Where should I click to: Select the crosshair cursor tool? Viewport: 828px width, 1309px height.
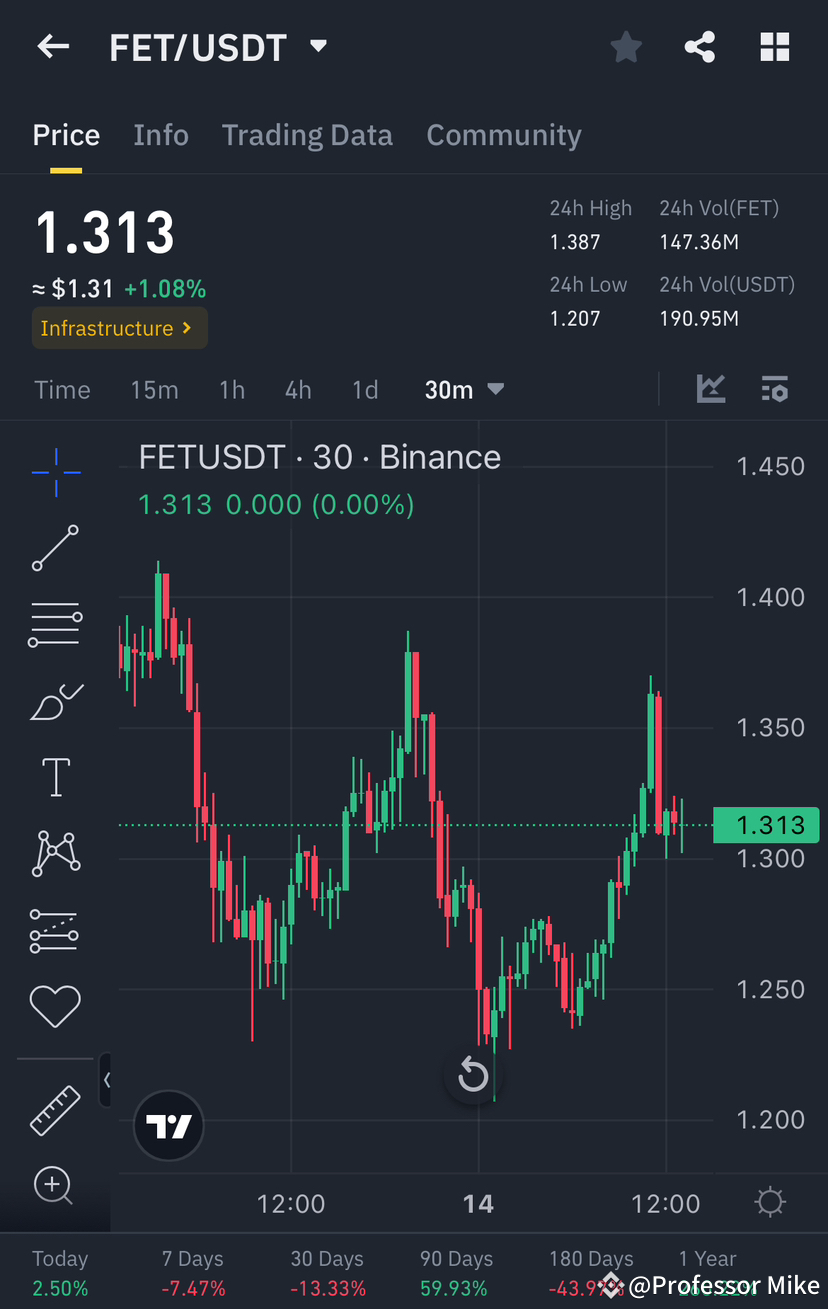click(55, 472)
